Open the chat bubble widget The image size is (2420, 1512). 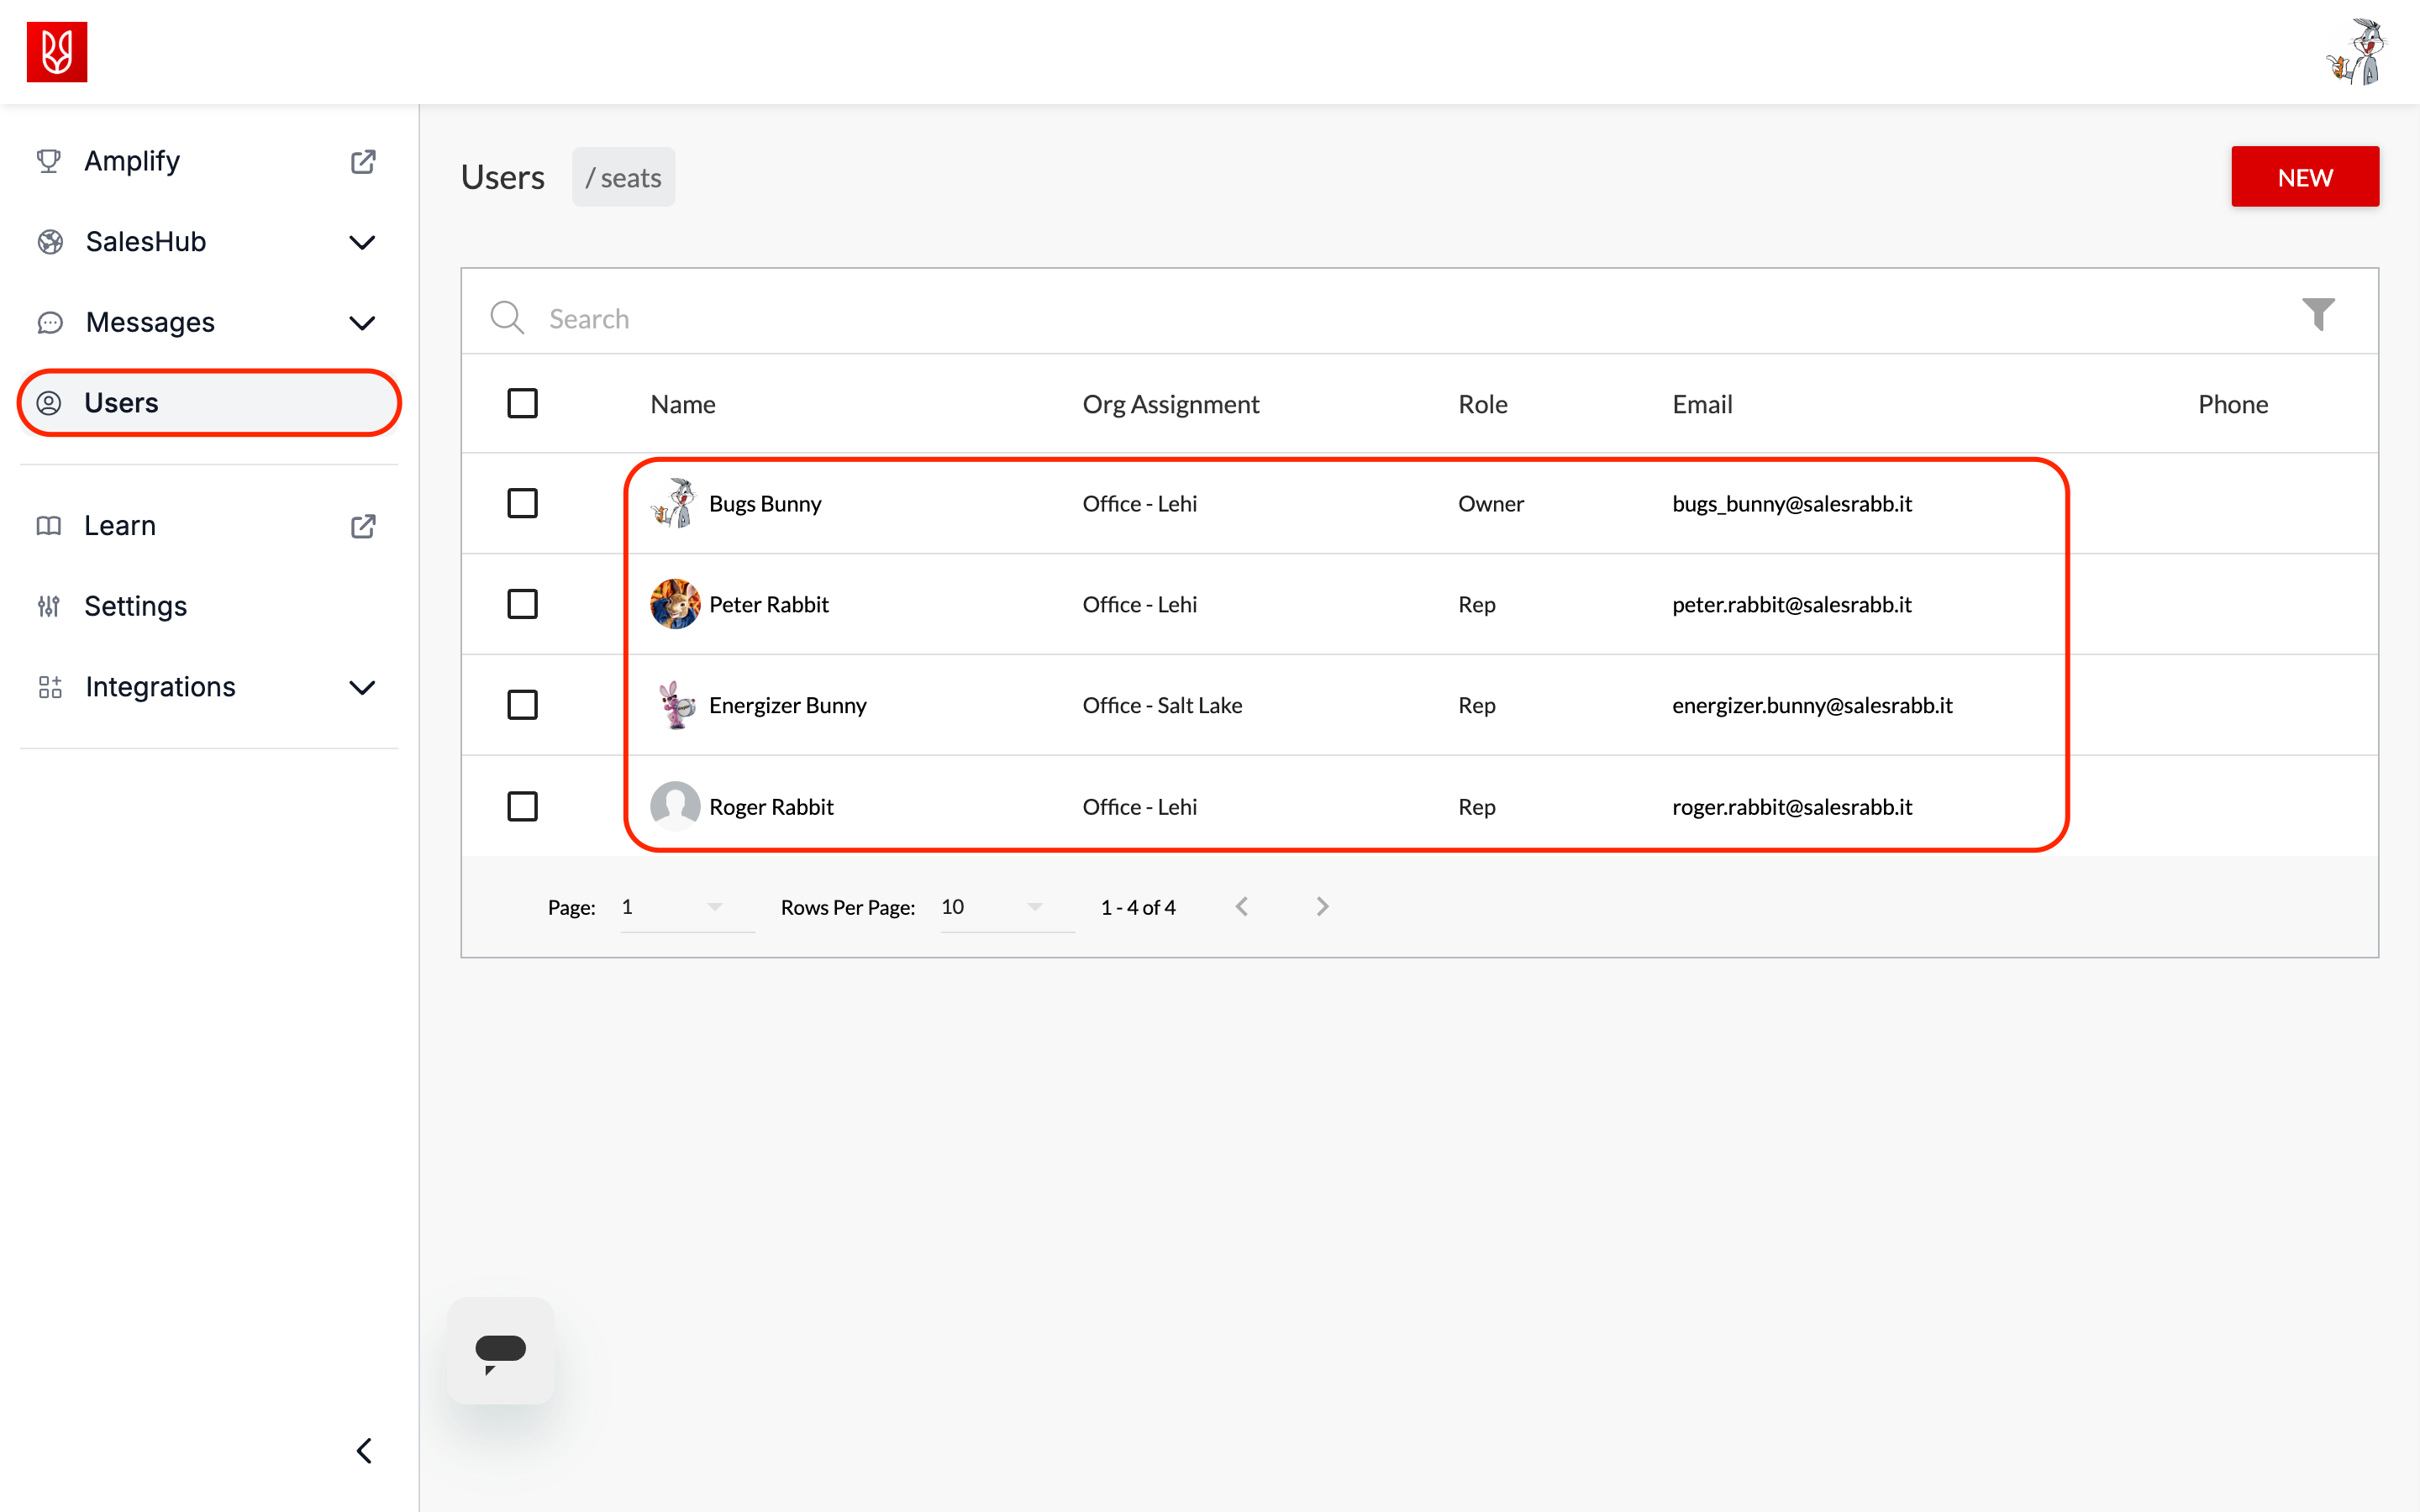coord(500,1350)
